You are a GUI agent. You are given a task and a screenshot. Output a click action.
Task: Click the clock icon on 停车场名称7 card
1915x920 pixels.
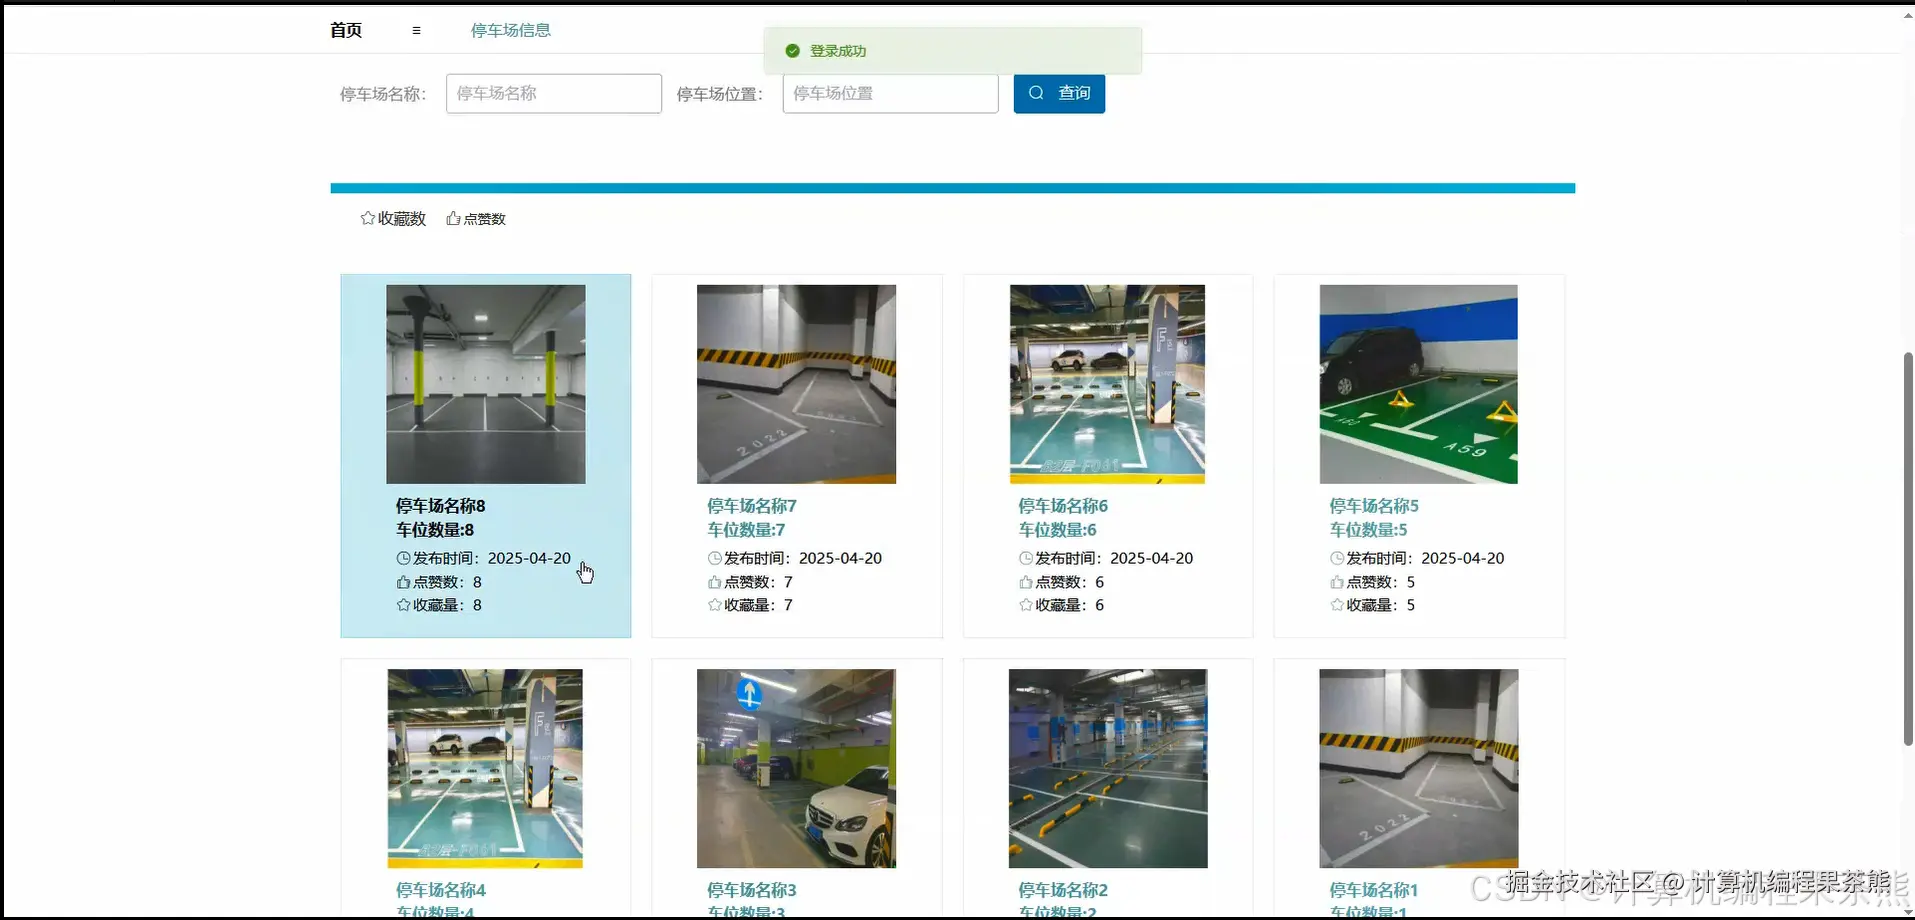714,558
